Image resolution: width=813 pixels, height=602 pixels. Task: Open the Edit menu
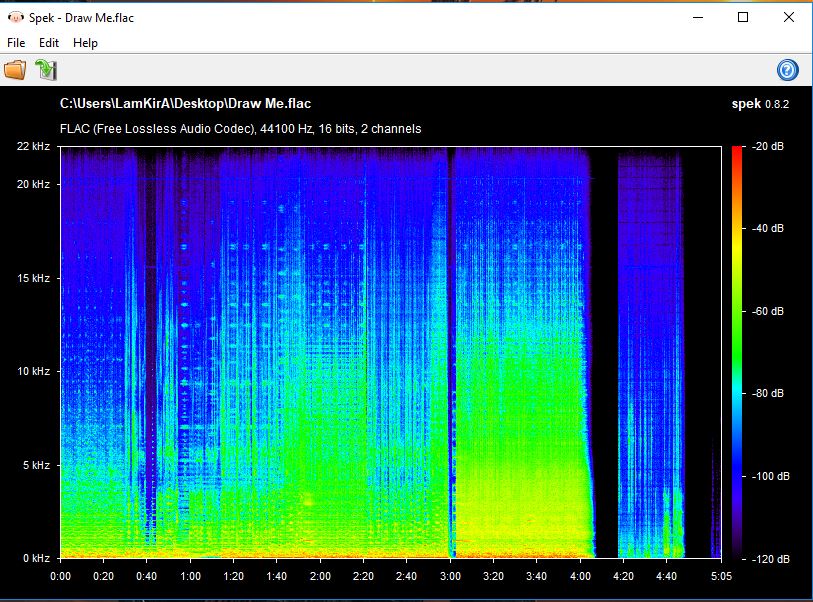pos(49,43)
